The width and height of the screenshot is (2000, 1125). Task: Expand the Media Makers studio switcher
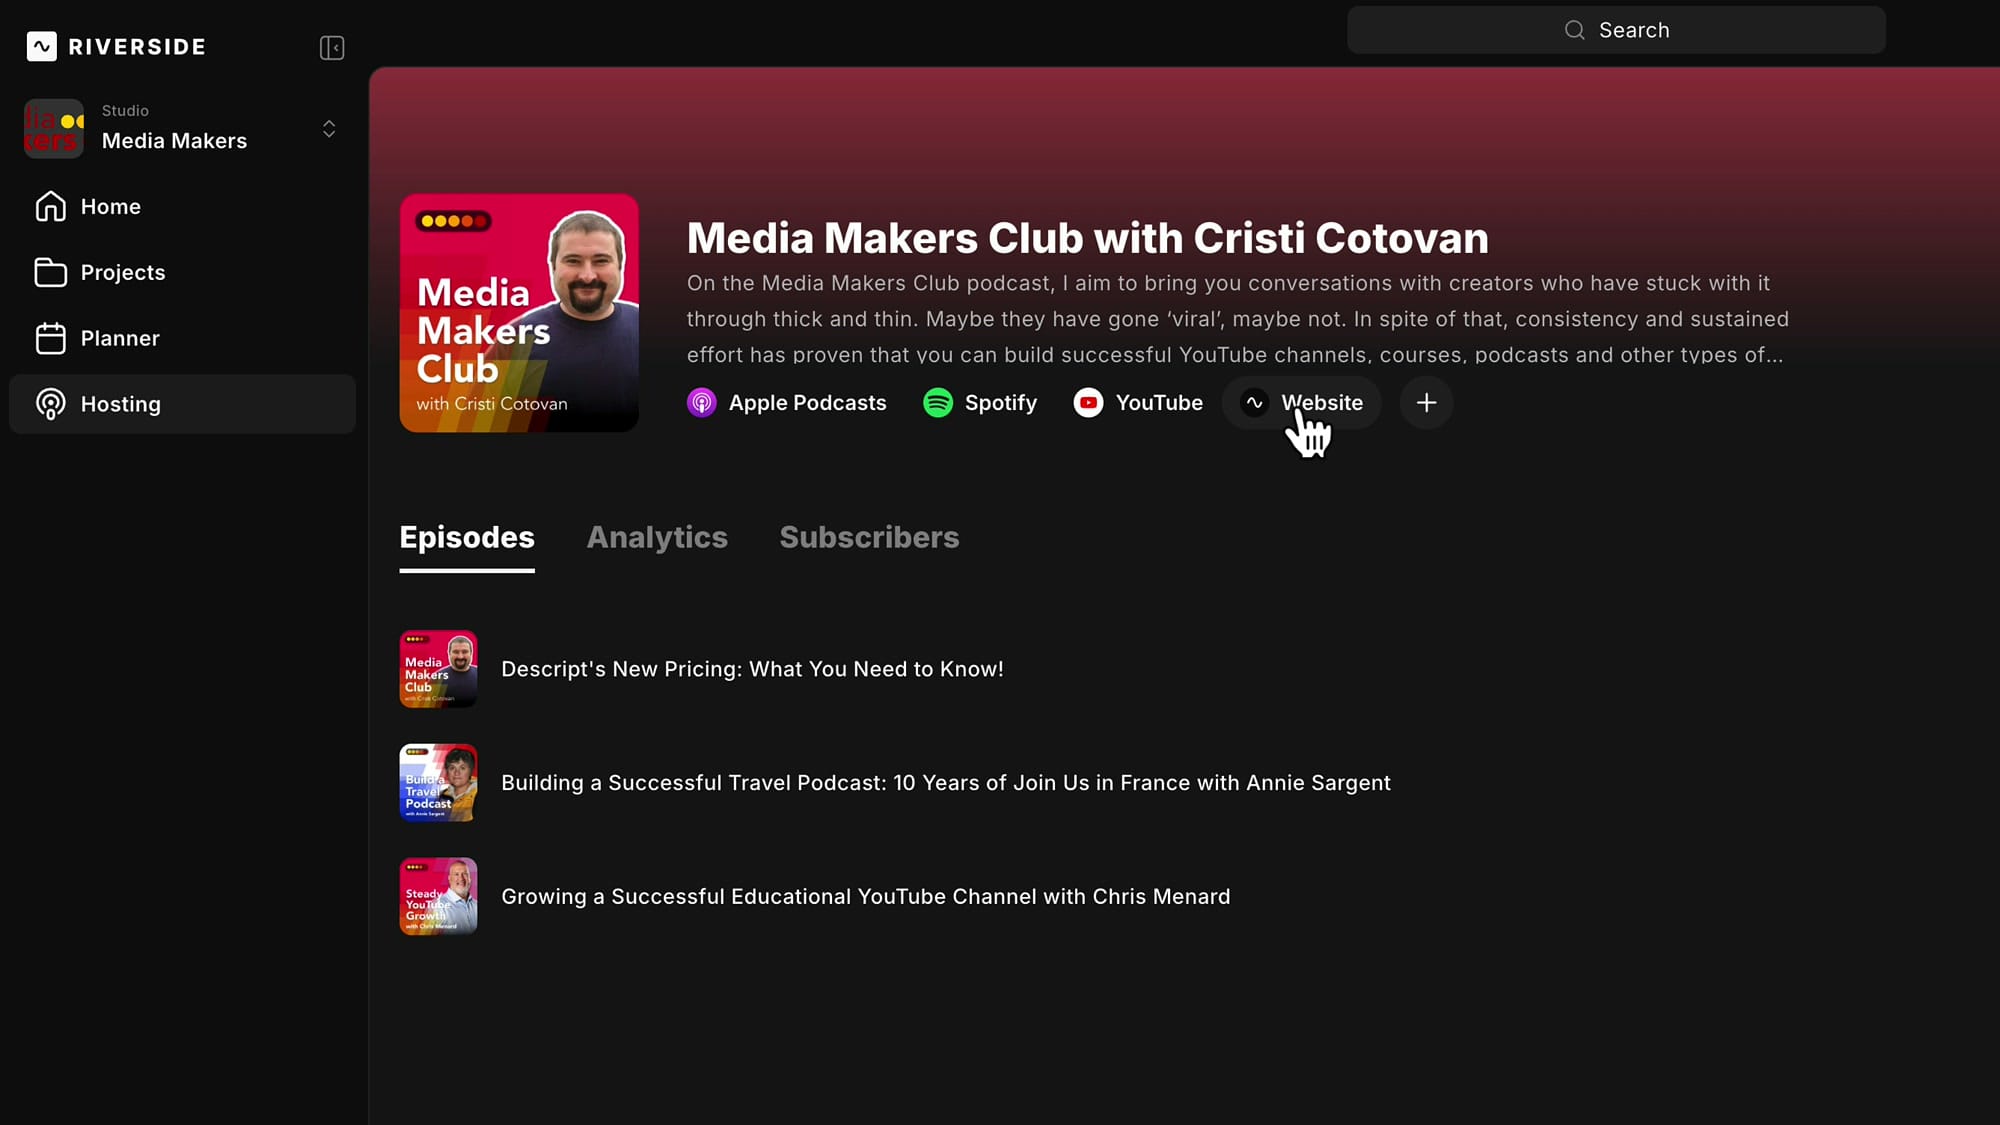(x=329, y=129)
